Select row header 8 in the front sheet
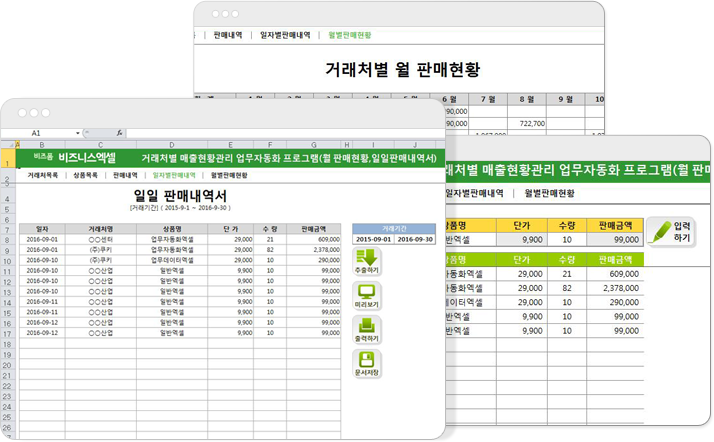The height and width of the screenshot is (442, 714). 7,240
